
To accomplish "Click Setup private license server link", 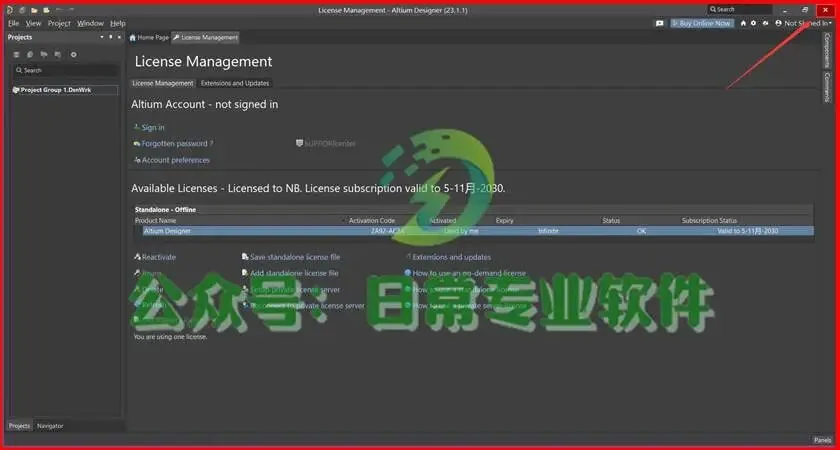I will click(295, 290).
